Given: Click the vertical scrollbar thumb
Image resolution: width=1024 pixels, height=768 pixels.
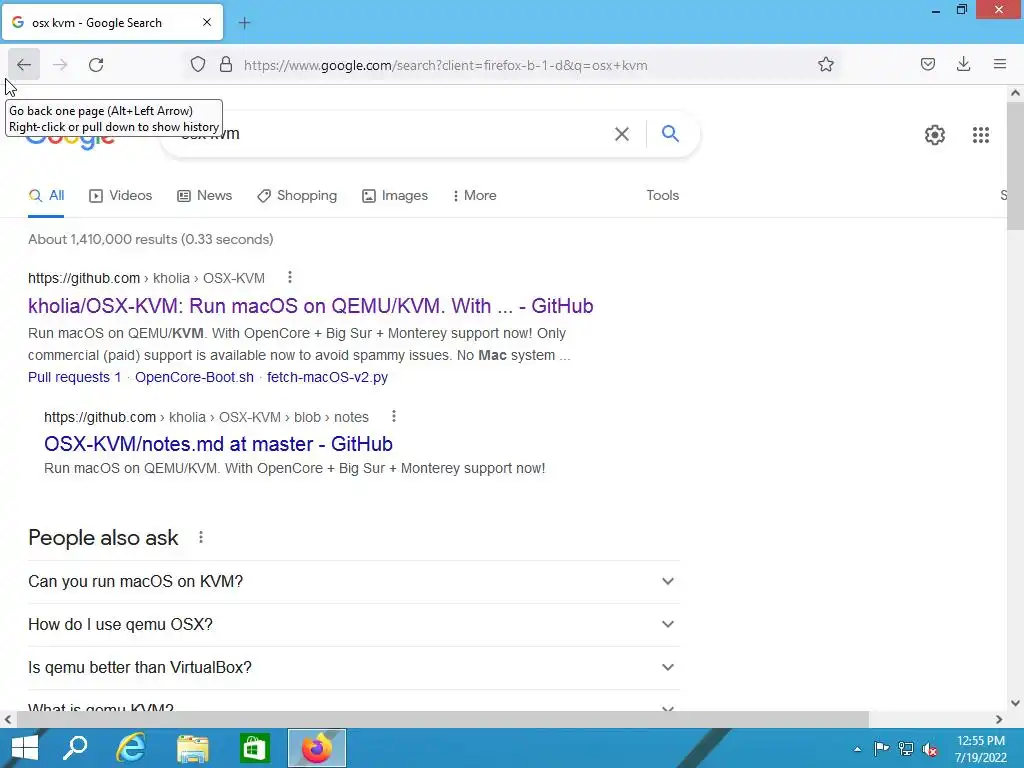Looking at the screenshot, I should [1015, 166].
